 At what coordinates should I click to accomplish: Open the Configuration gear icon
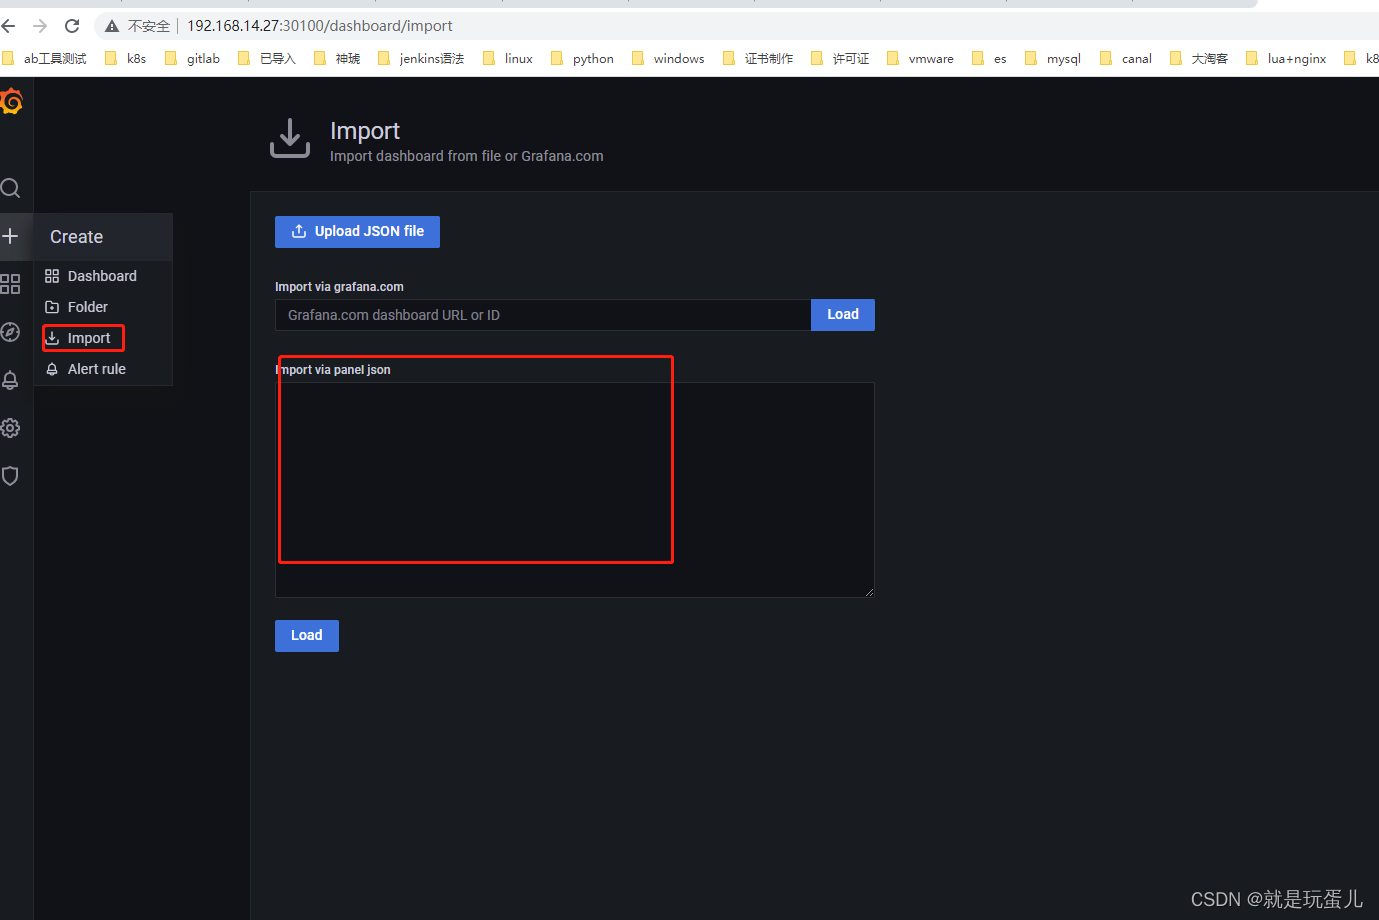[10, 428]
